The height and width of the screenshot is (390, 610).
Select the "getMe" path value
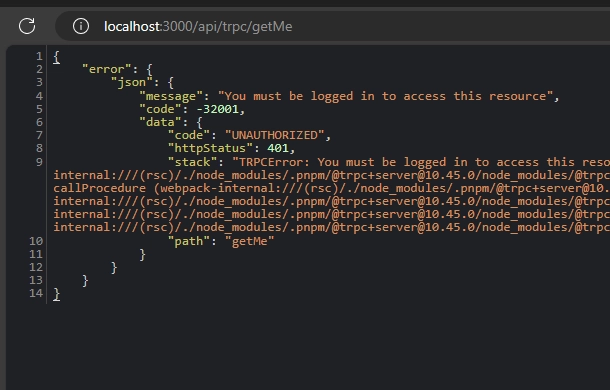[249, 241]
